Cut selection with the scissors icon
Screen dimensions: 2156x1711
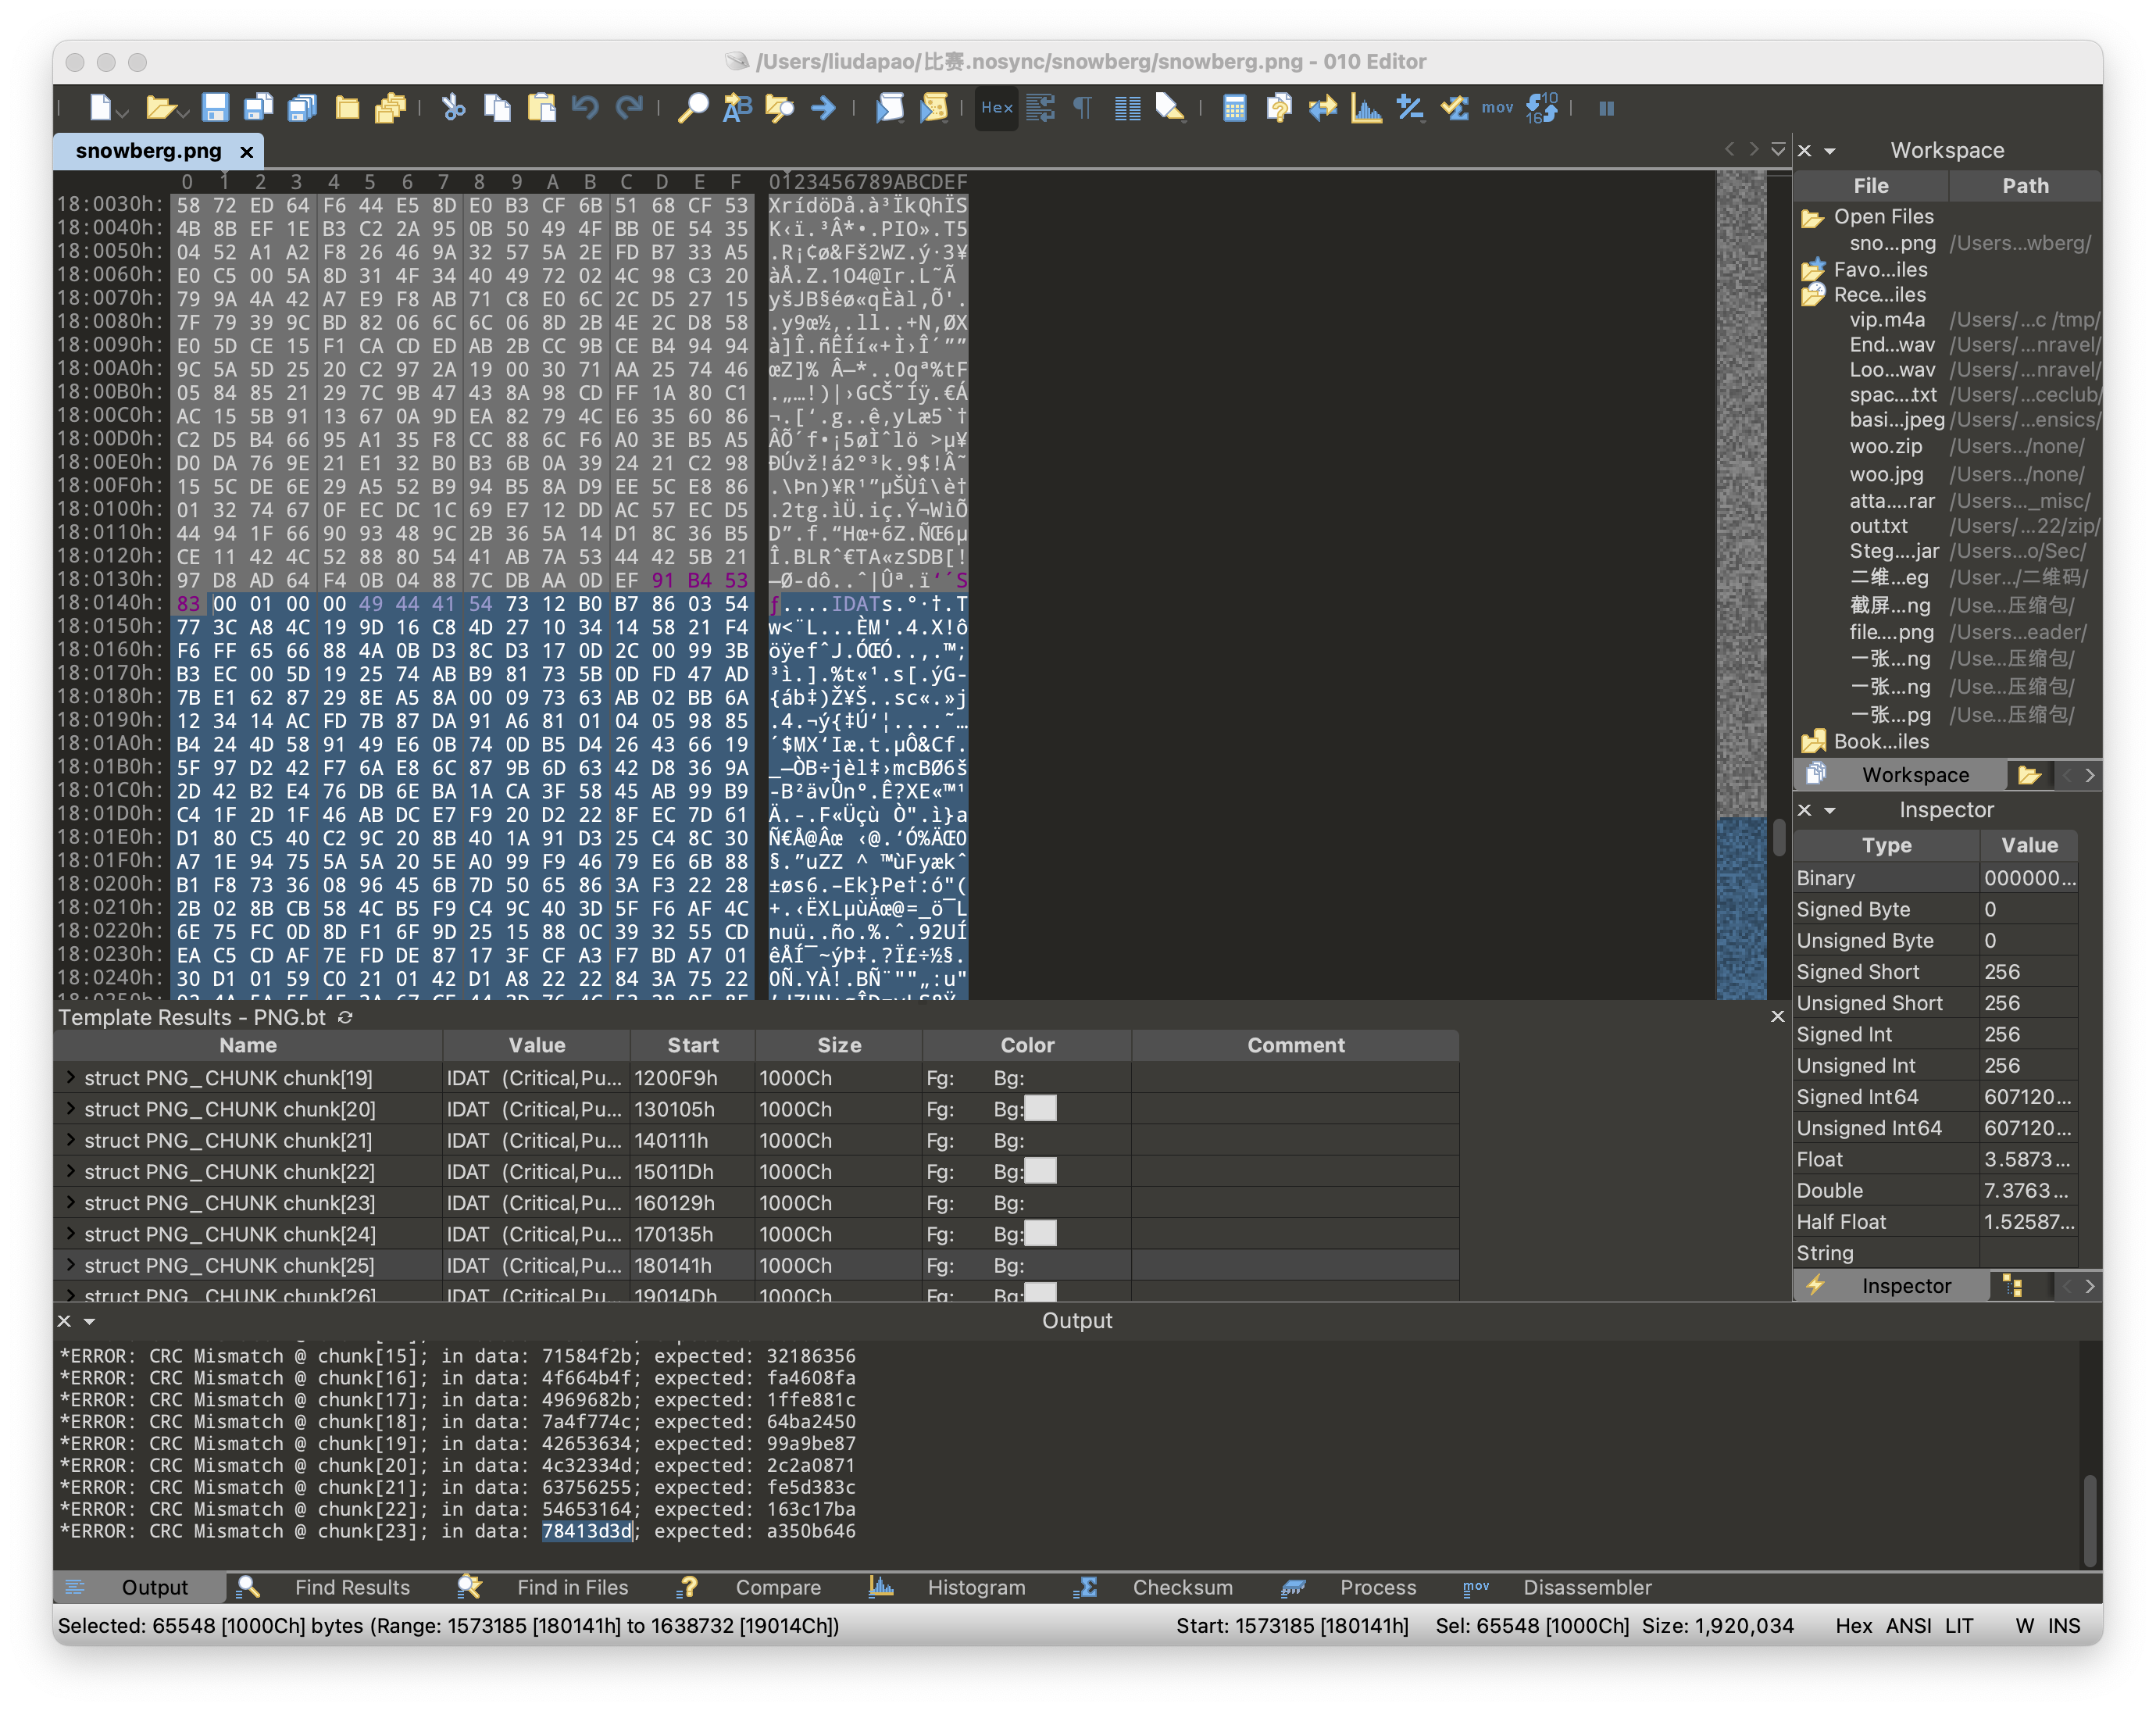click(x=453, y=107)
